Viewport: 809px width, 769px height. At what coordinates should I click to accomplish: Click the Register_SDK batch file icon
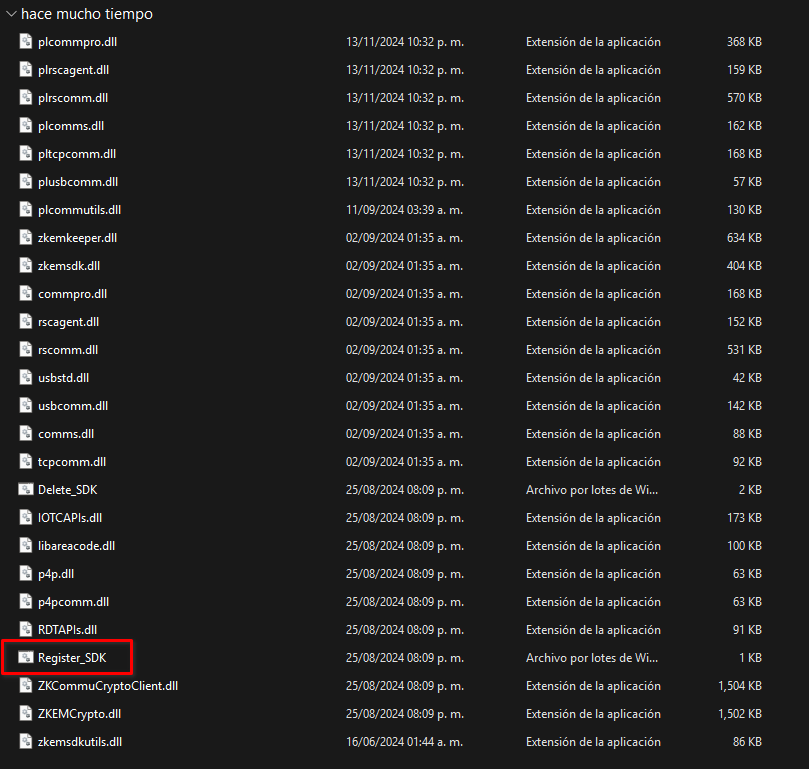coord(26,658)
